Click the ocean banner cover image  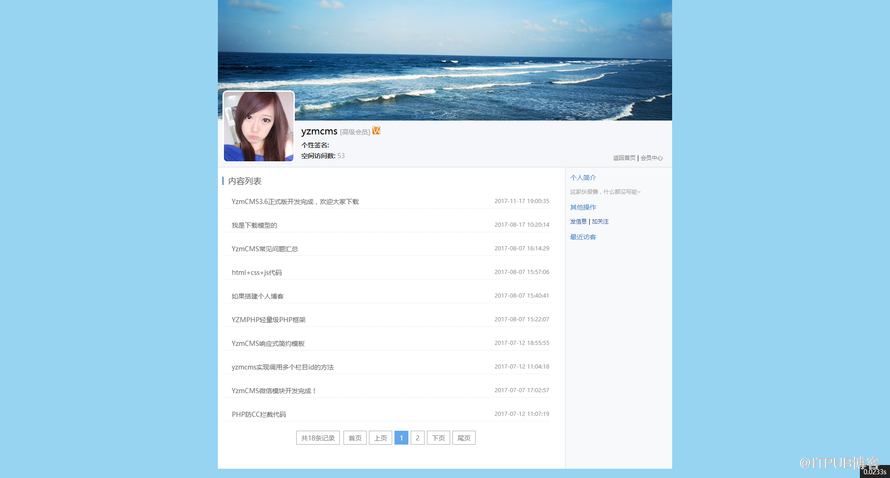[445, 60]
